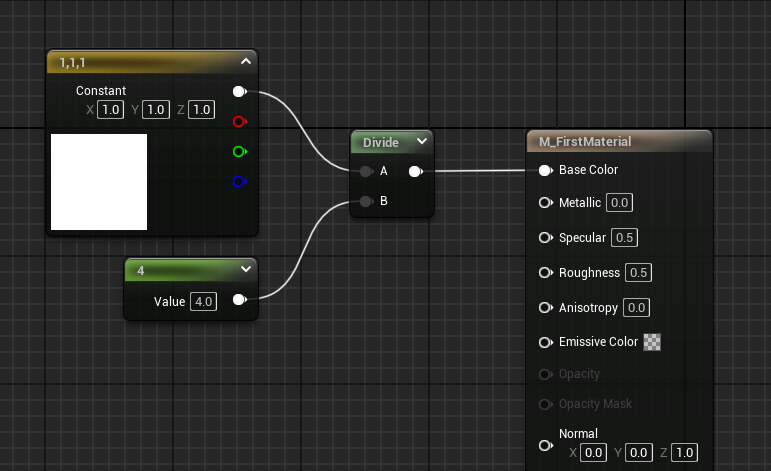Edit the Constant Y value field
Screen dimensions: 771x471
(156, 110)
